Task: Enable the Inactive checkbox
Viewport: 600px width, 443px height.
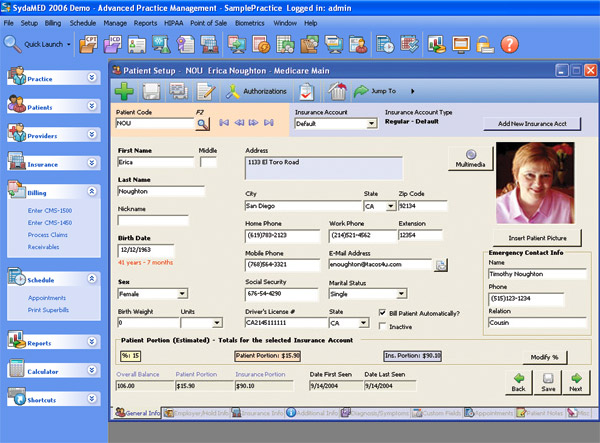Action: click(x=383, y=326)
